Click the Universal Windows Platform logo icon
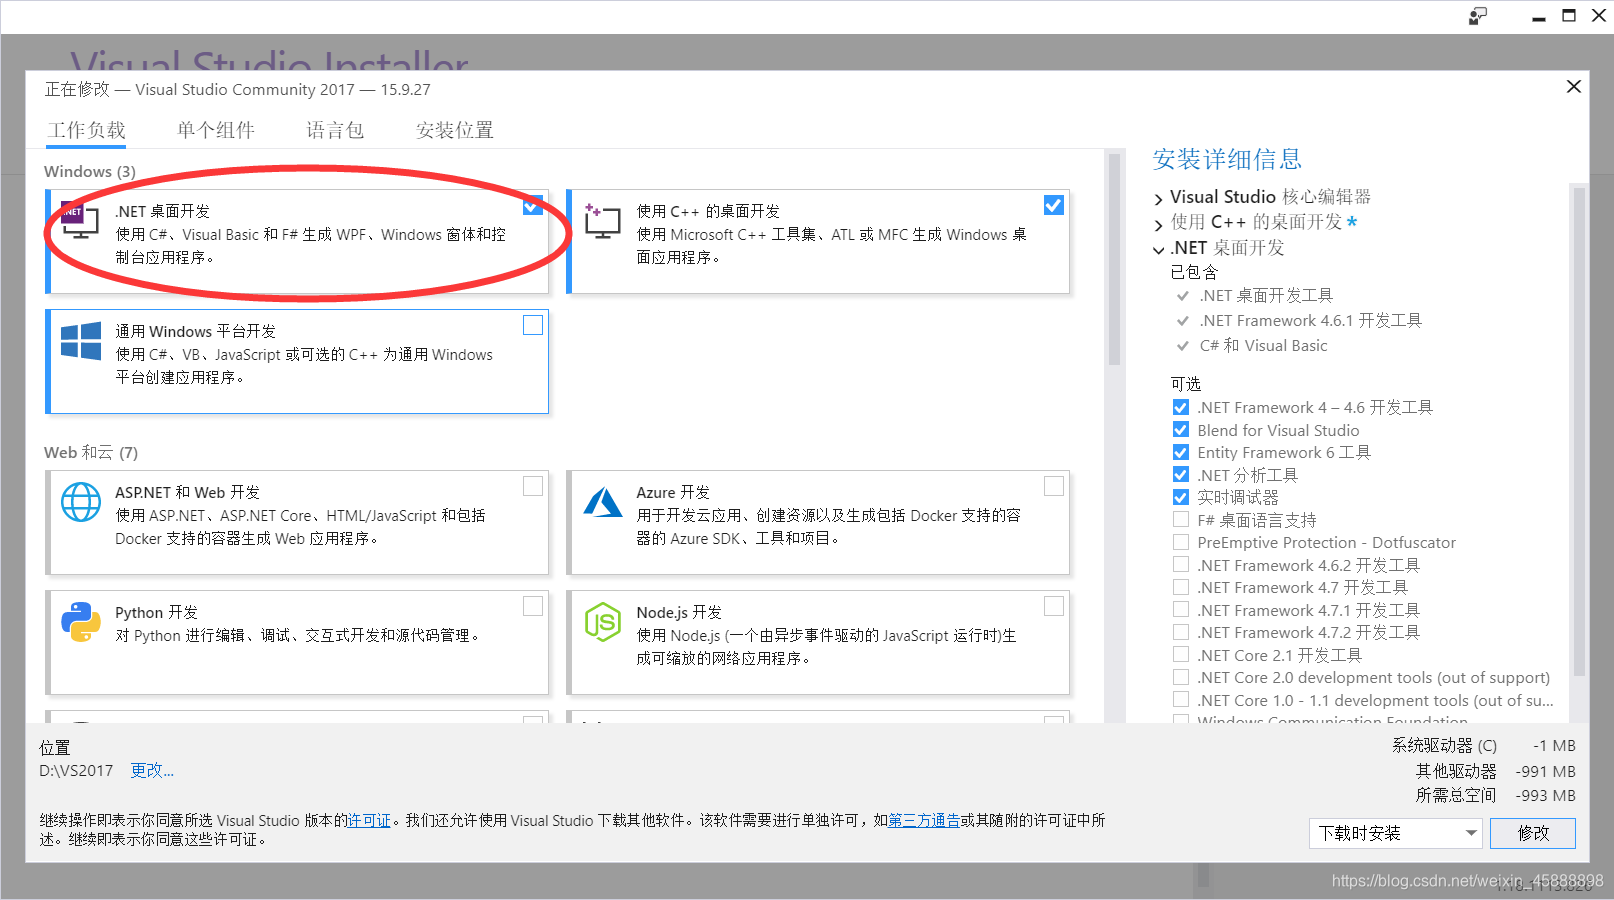The height and width of the screenshot is (900, 1614). (x=81, y=341)
